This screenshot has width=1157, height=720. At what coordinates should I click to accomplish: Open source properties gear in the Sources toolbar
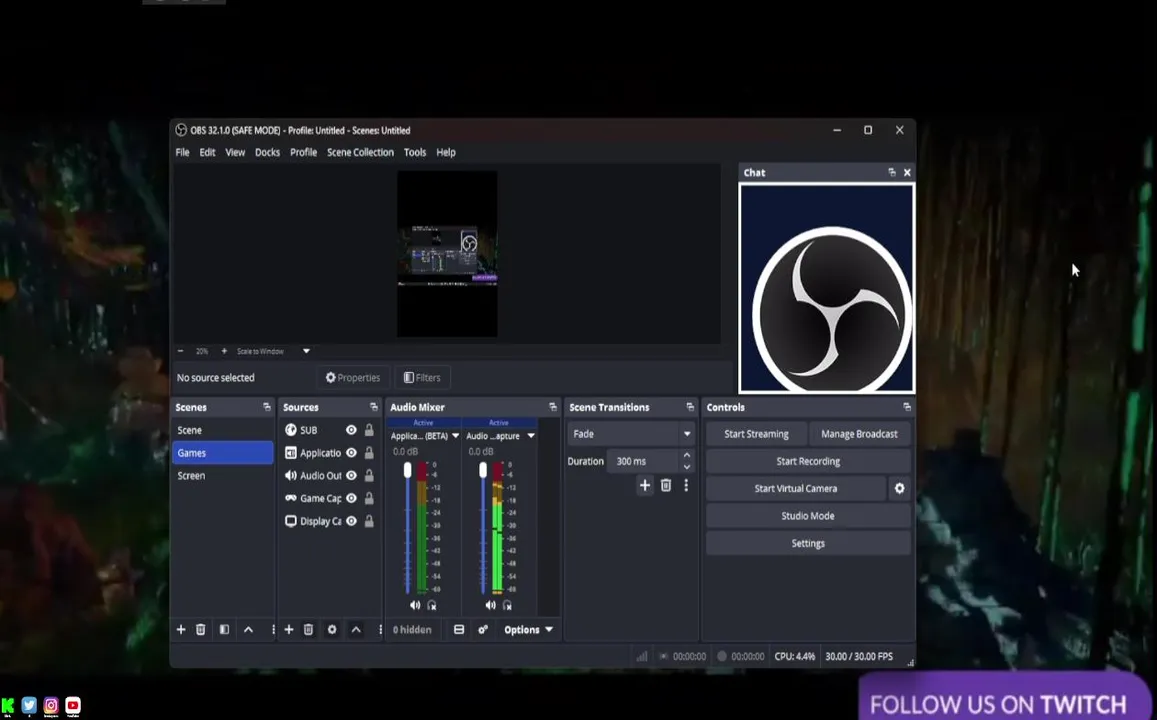pyautogui.click(x=332, y=629)
